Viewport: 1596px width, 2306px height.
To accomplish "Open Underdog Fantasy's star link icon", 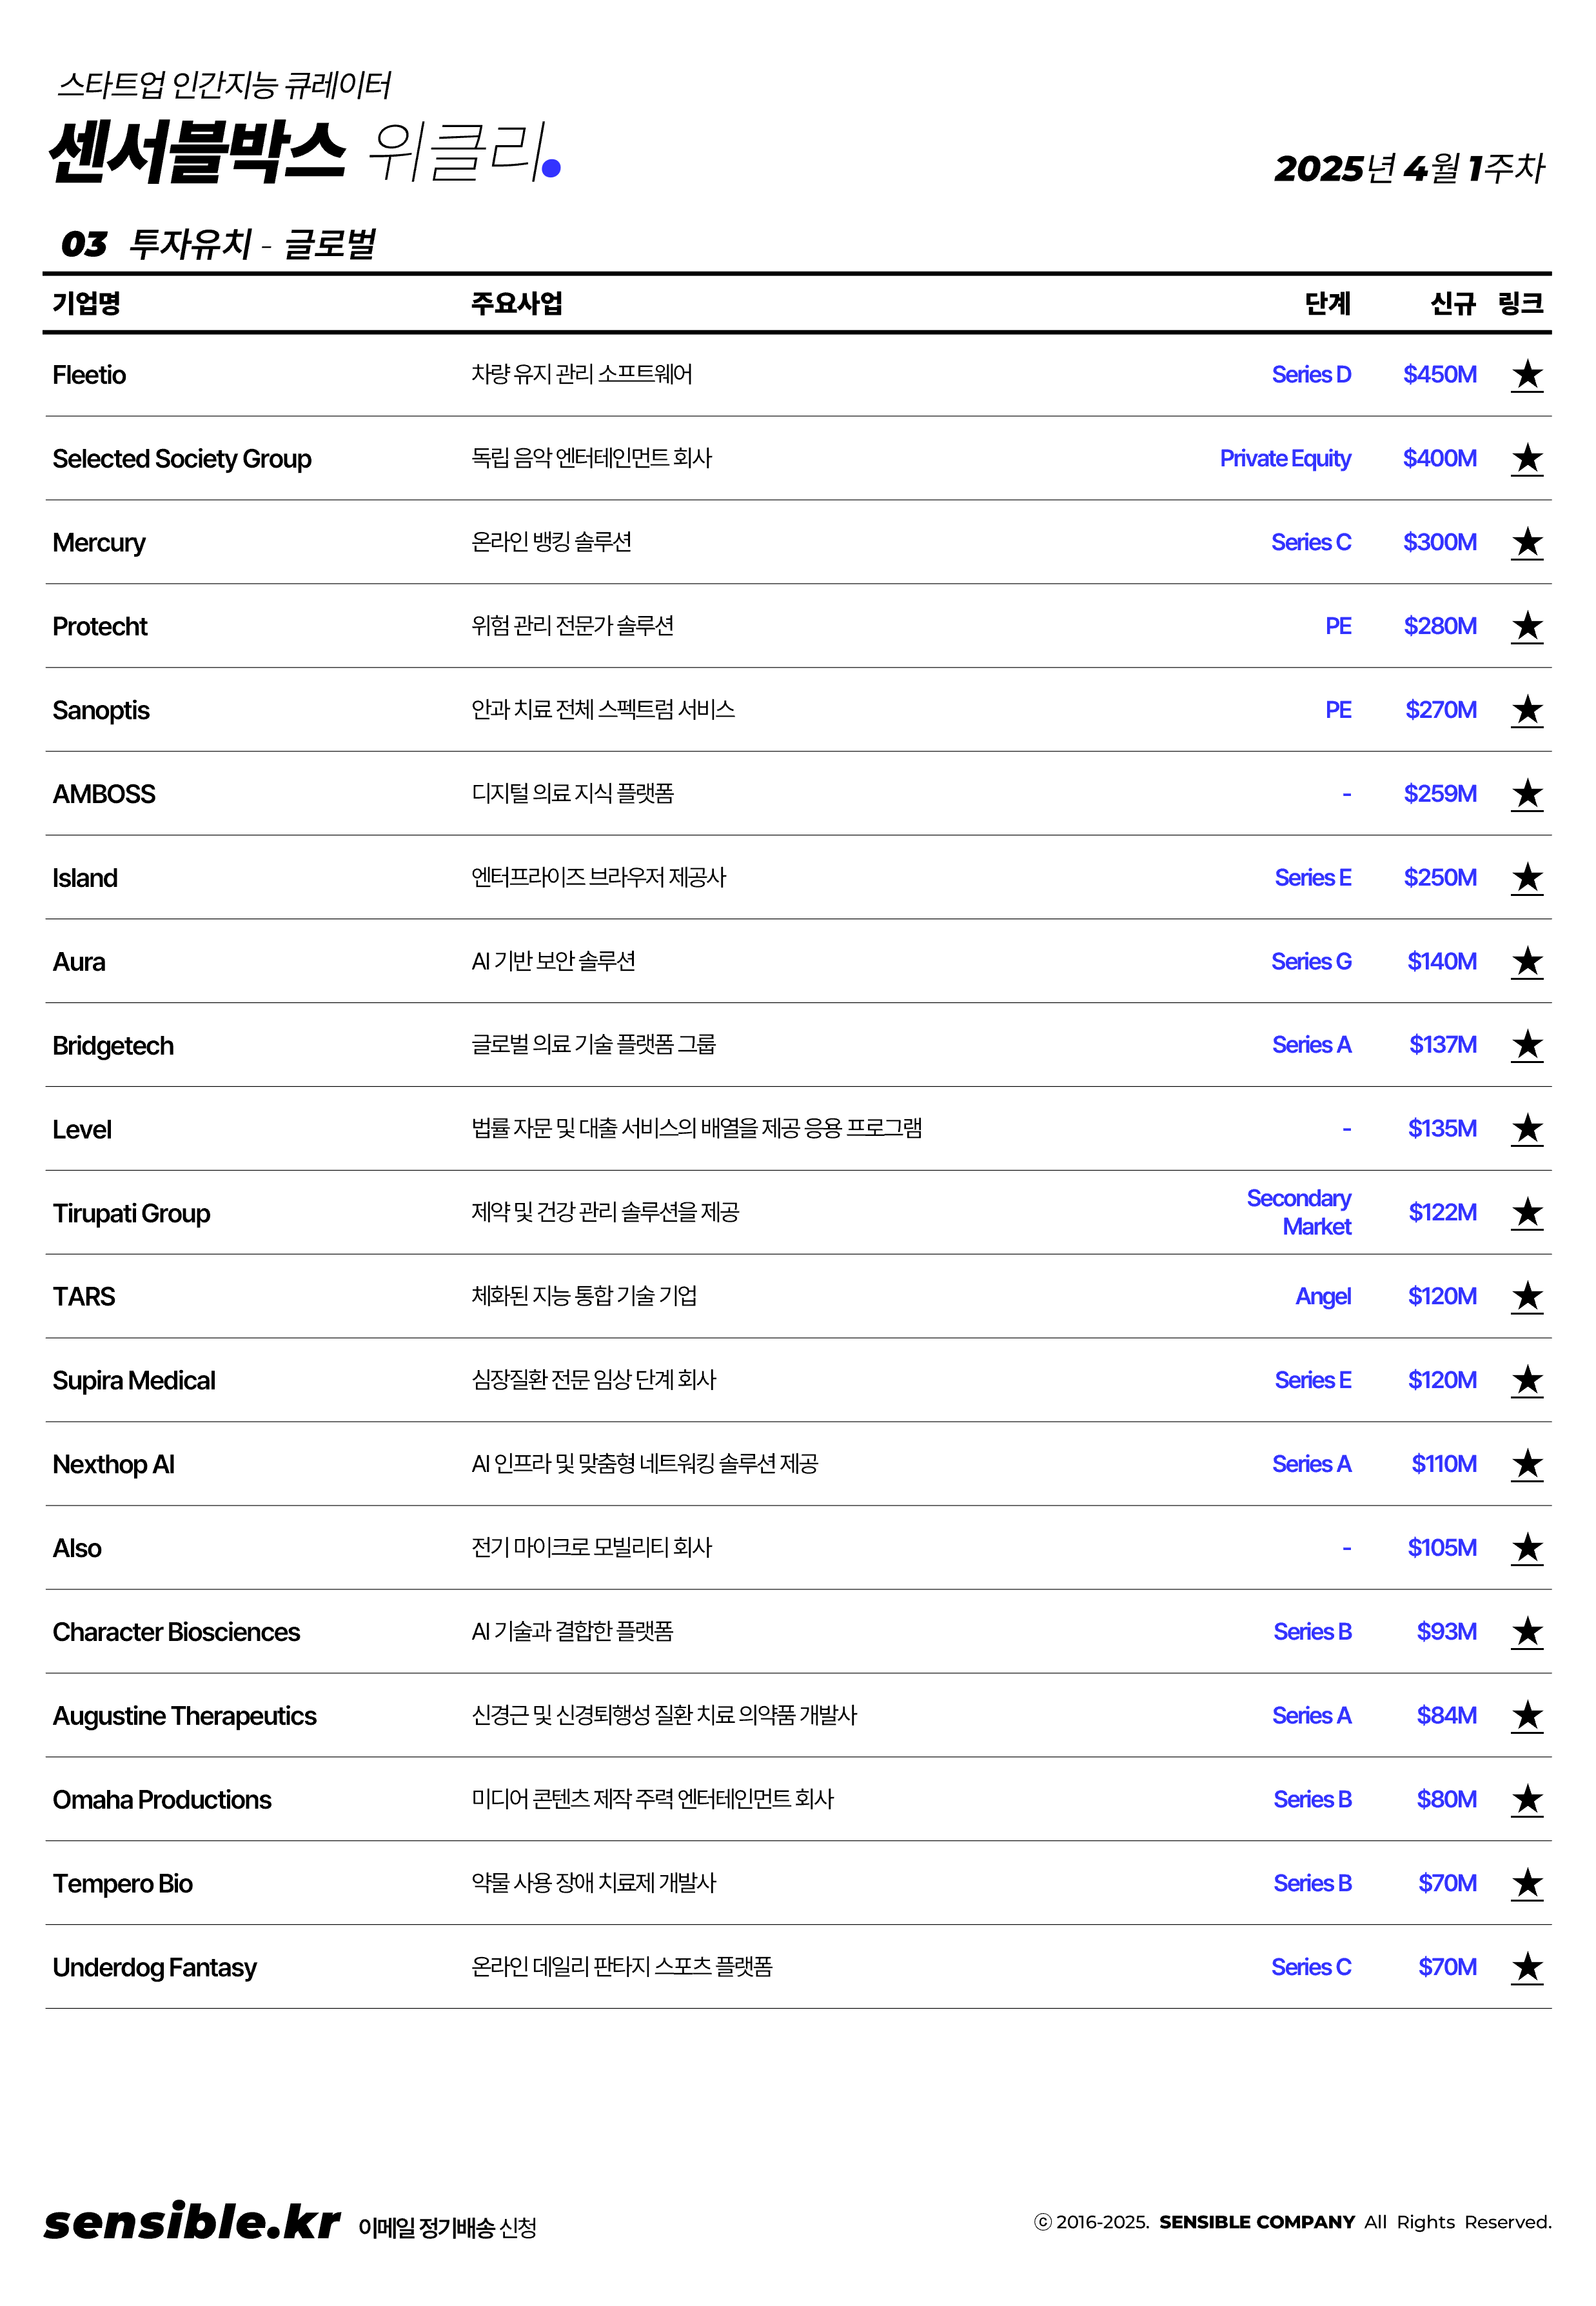I will [x=1526, y=1968].
